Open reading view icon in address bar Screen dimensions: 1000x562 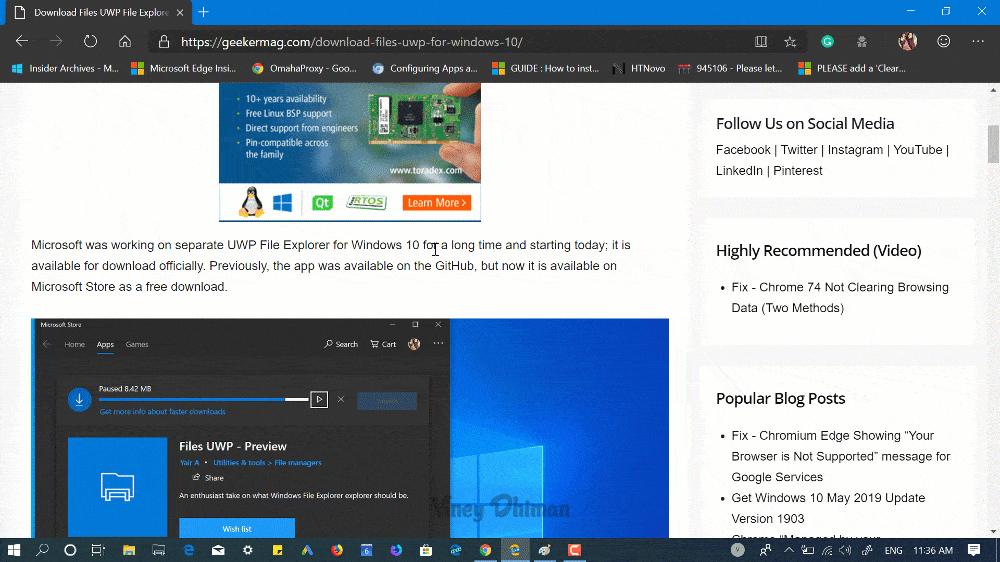tap(761, 41)
